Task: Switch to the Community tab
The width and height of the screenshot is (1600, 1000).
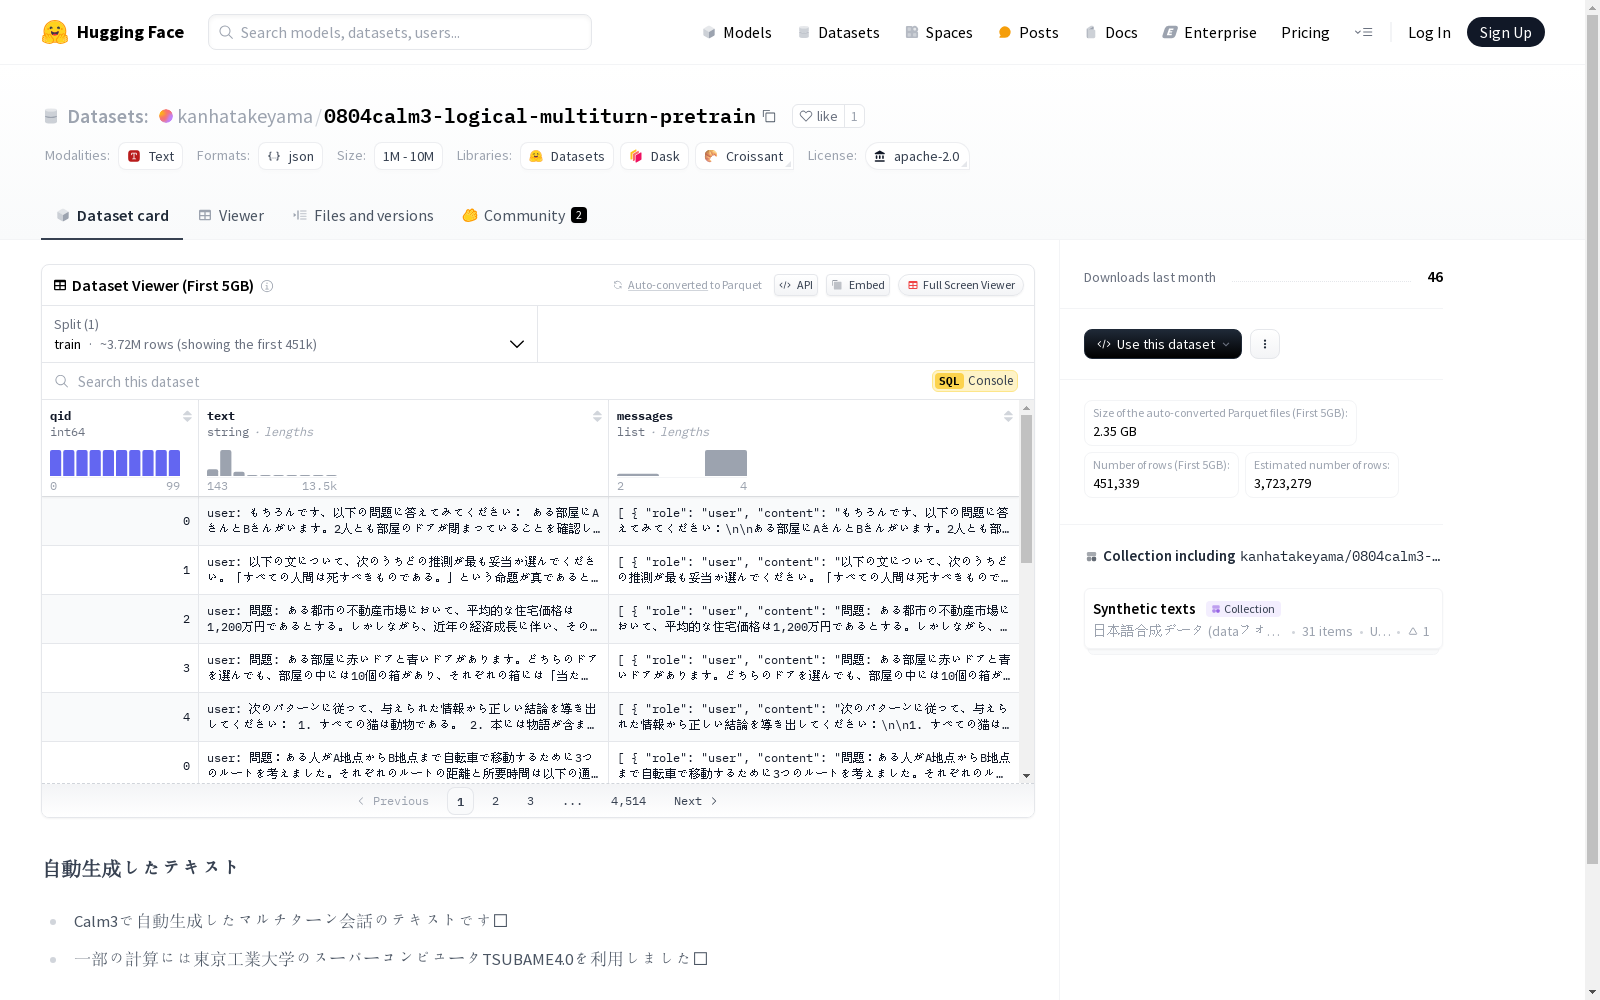Action: pos(524,215)
